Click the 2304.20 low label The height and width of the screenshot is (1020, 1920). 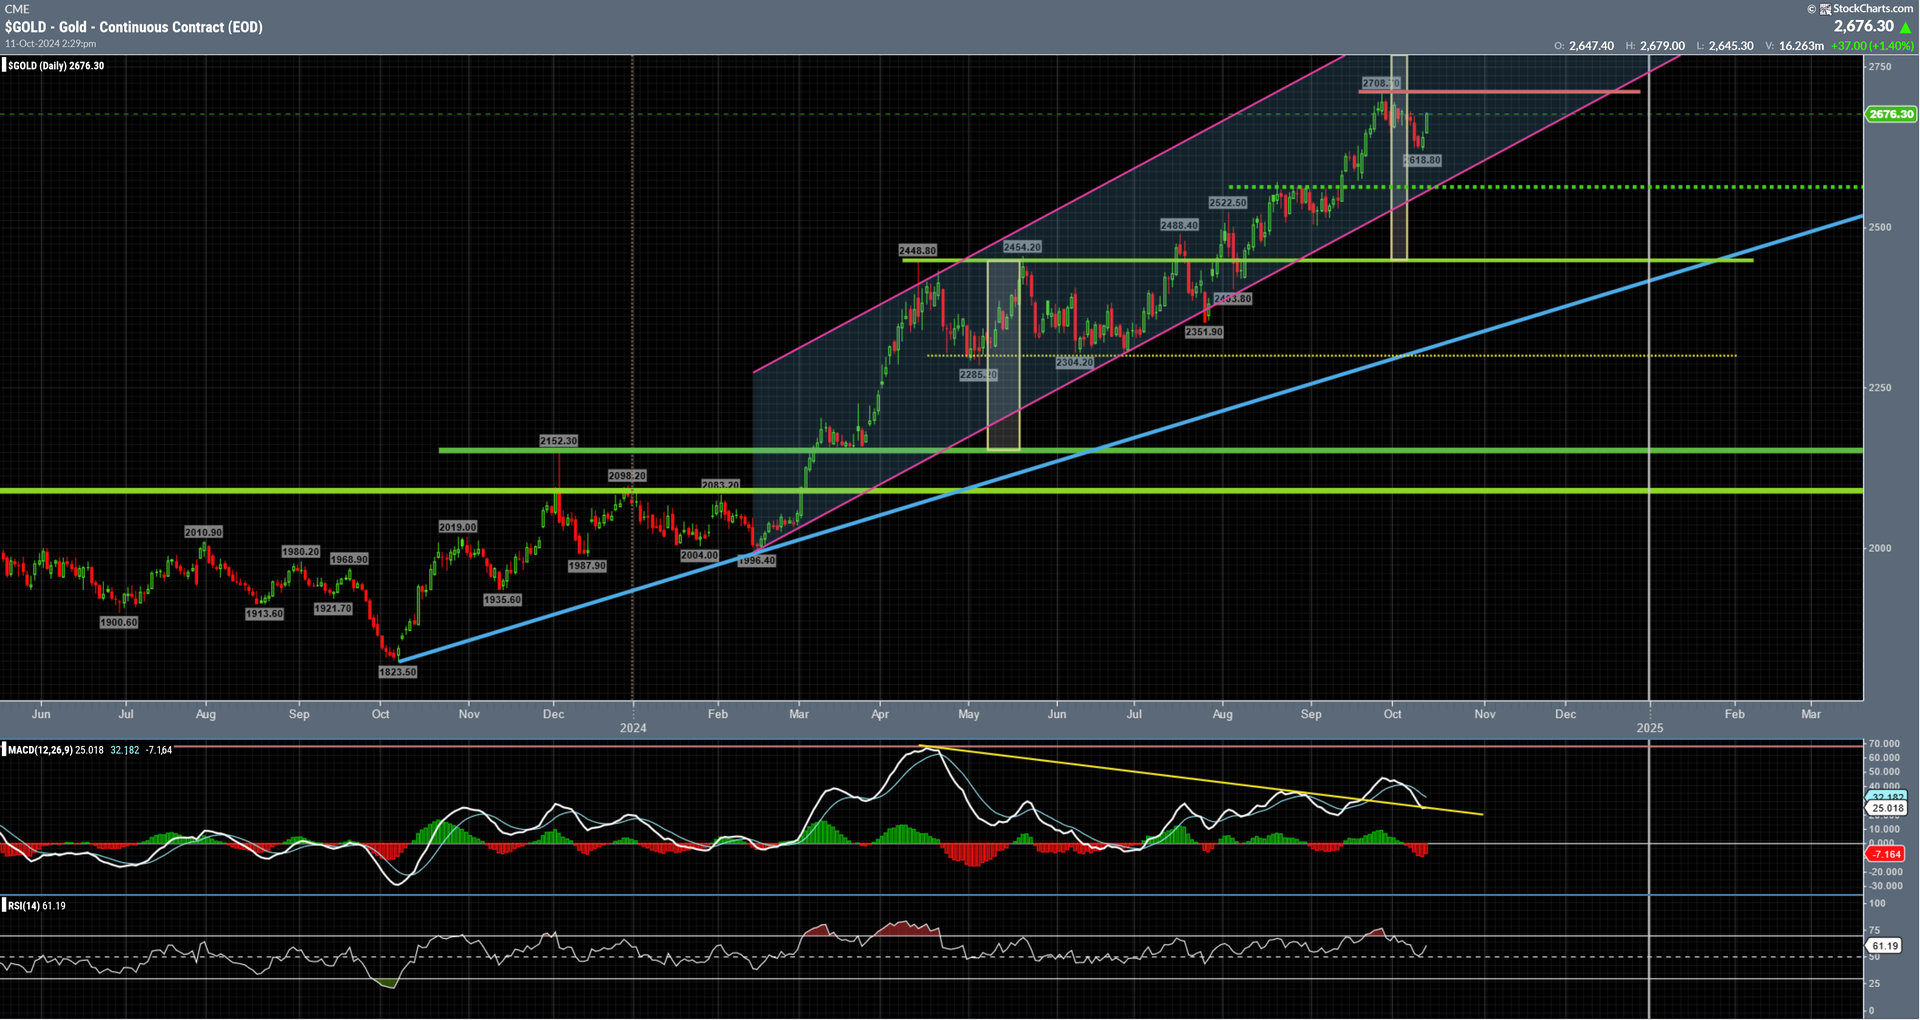[1075, 363]
